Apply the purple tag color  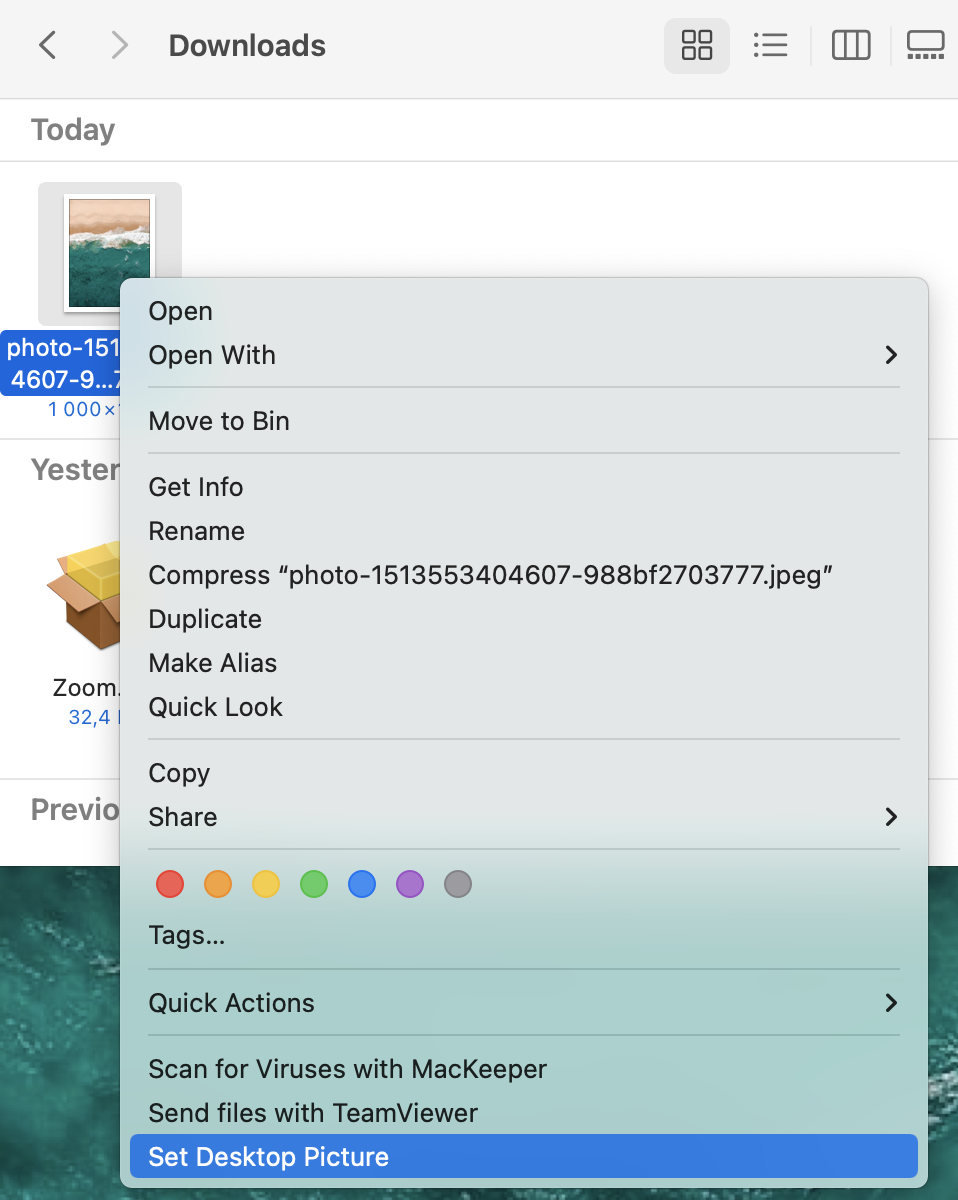pyautogui.click(x=410, y=884)
